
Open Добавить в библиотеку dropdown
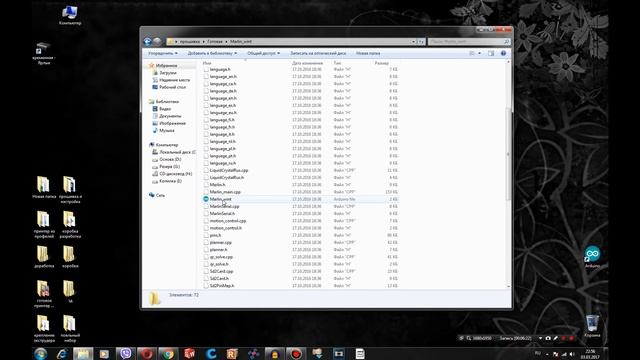[212, 53]
